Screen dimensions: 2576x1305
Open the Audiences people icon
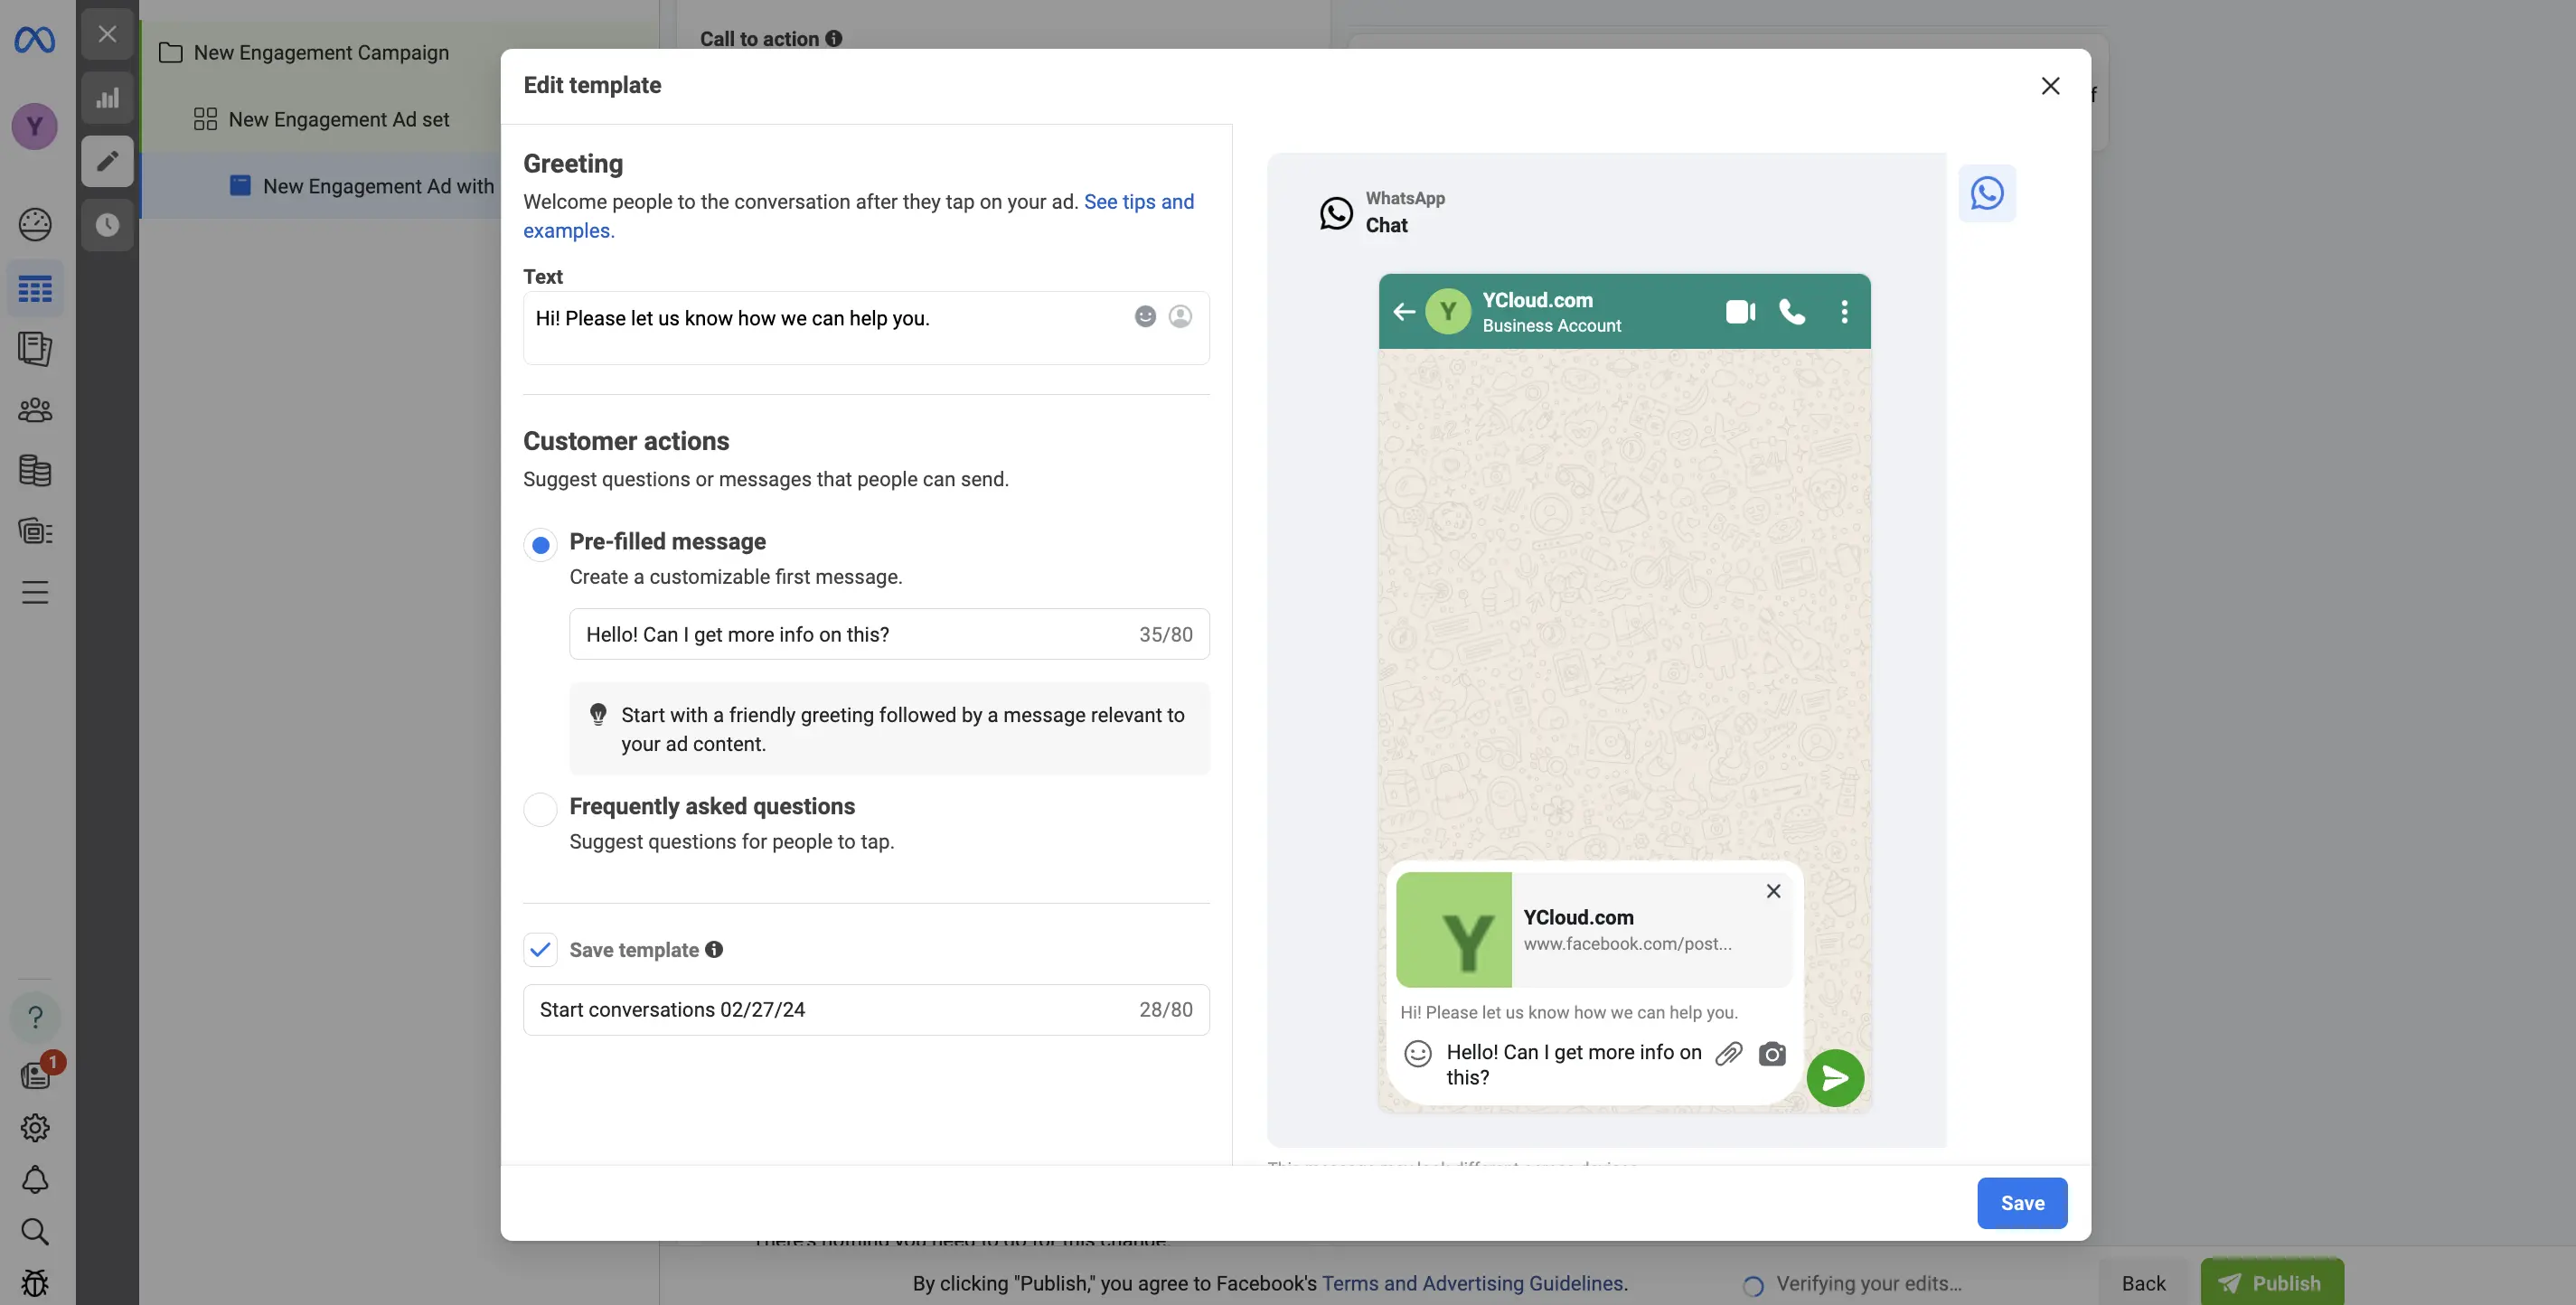click(35, 410)
